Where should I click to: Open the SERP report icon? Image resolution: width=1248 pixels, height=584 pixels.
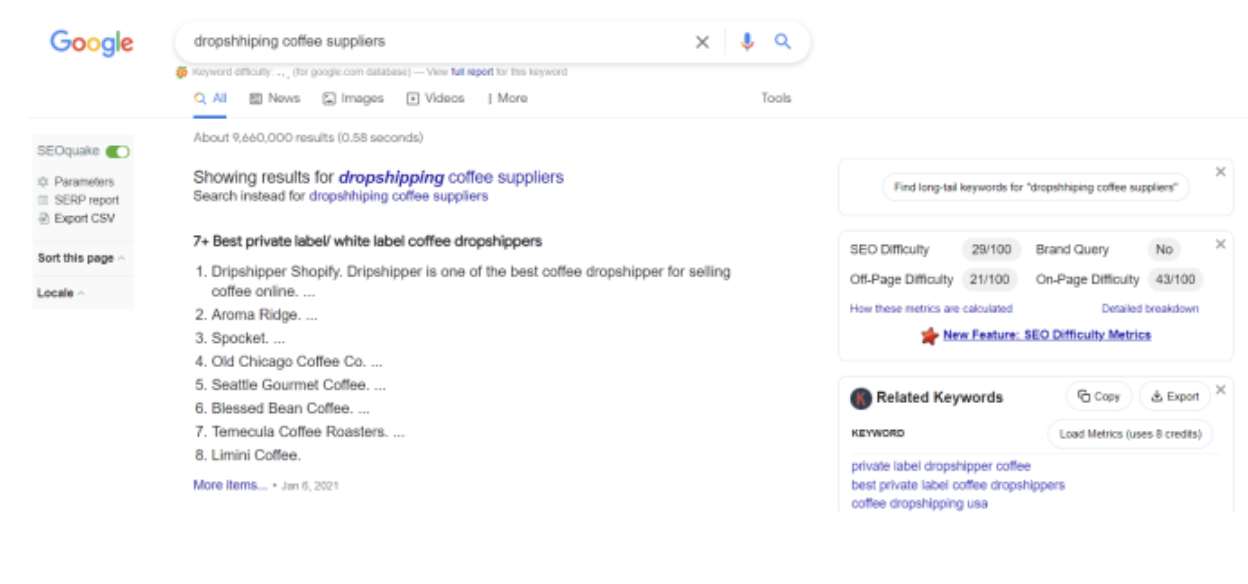[43, 200]
